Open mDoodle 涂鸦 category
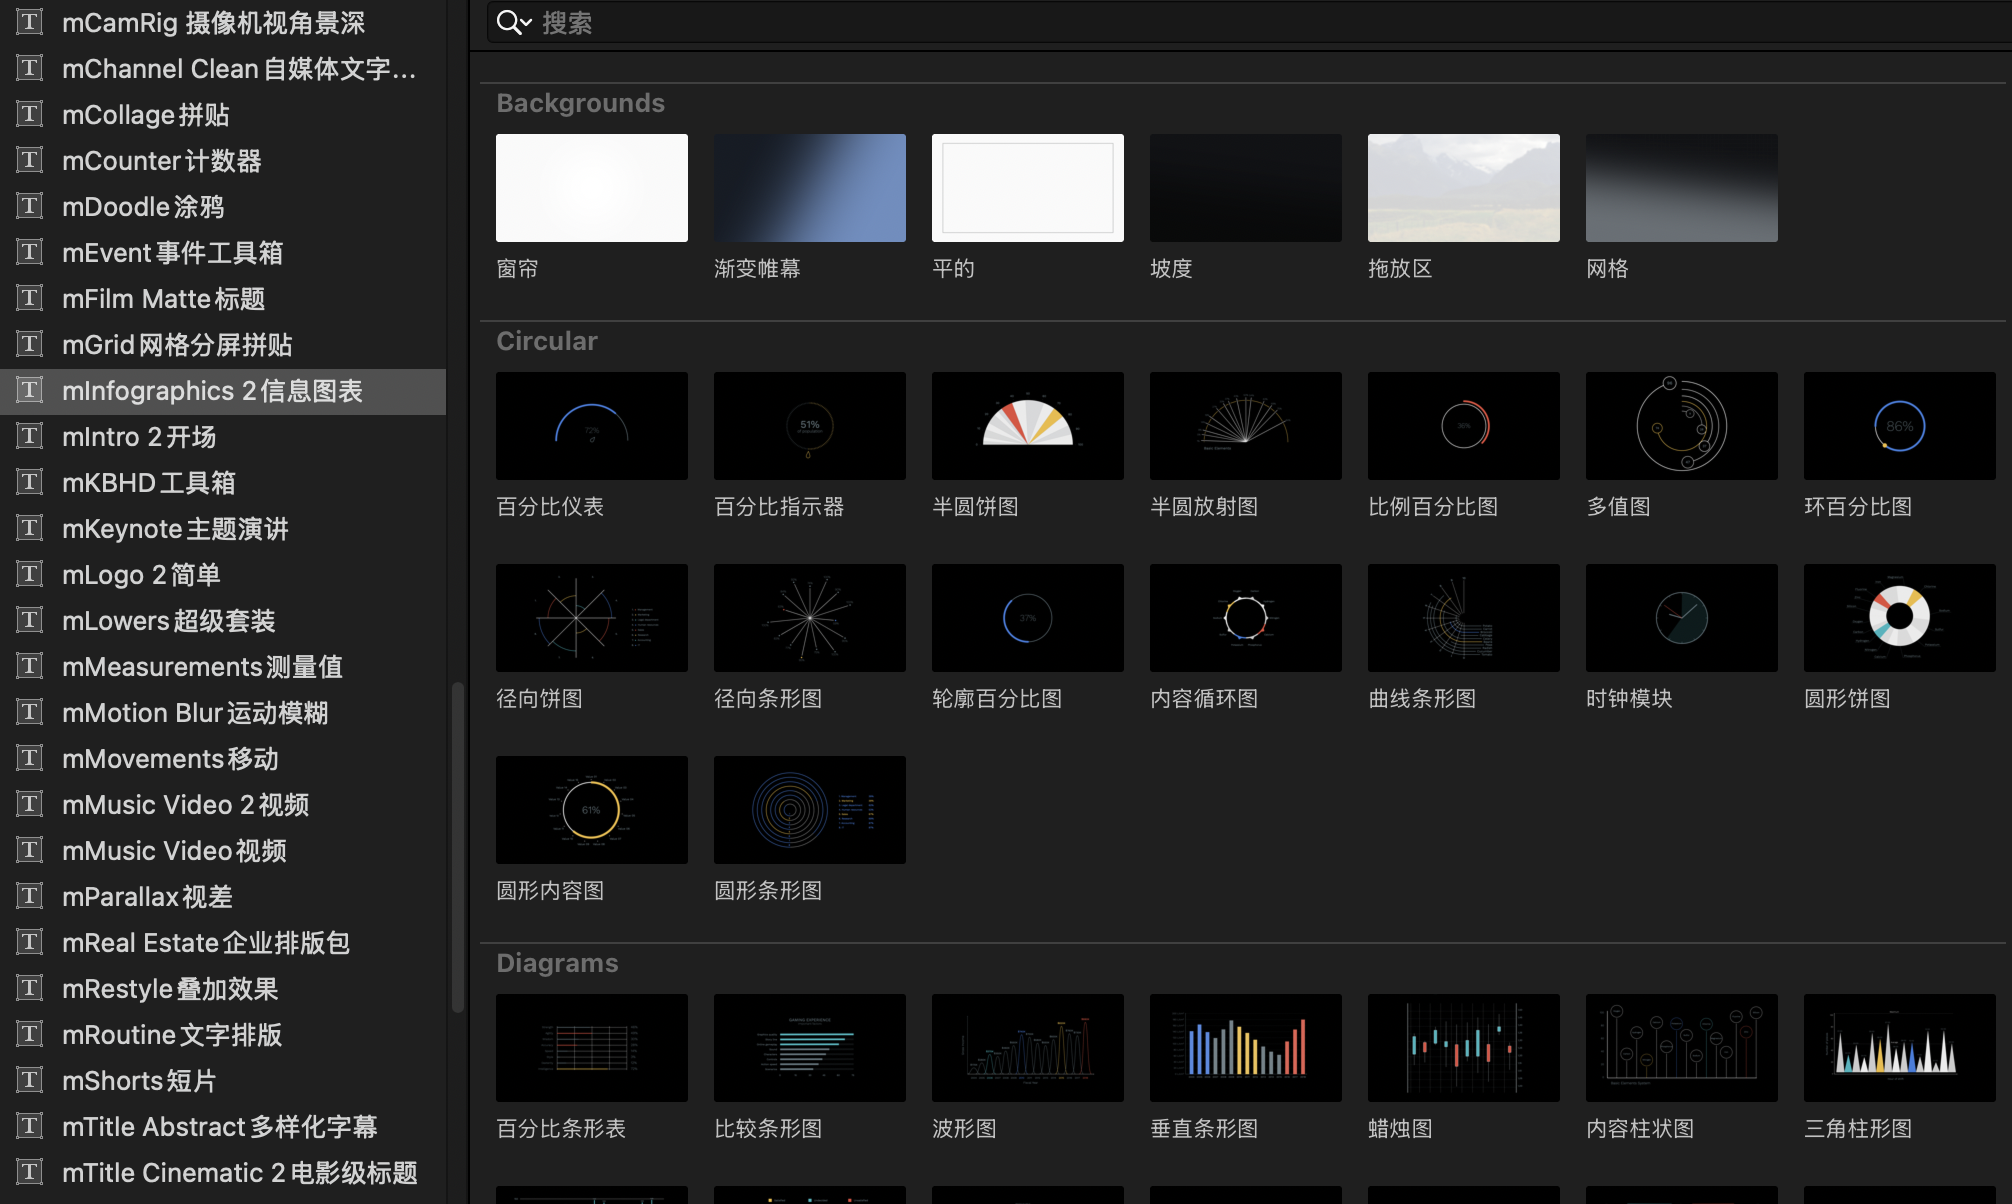 [223, 206]
